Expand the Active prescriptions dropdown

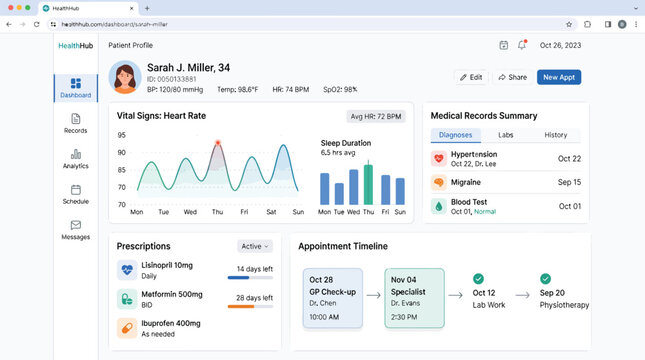(255, 246)
